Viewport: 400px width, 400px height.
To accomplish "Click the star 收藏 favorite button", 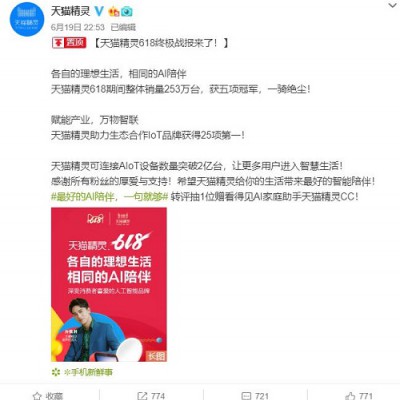I will tap(47, 396).
